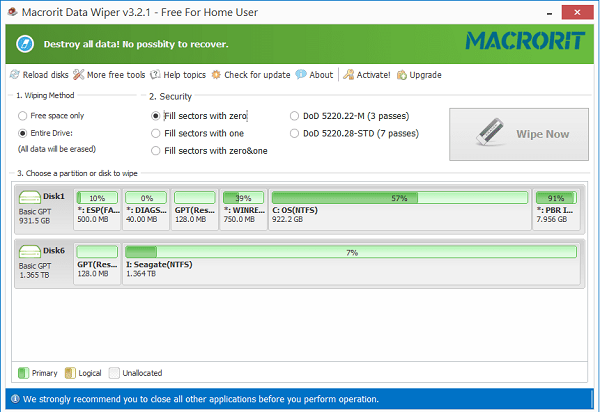
Task: Open About label in toolbar
Action: 321,75
